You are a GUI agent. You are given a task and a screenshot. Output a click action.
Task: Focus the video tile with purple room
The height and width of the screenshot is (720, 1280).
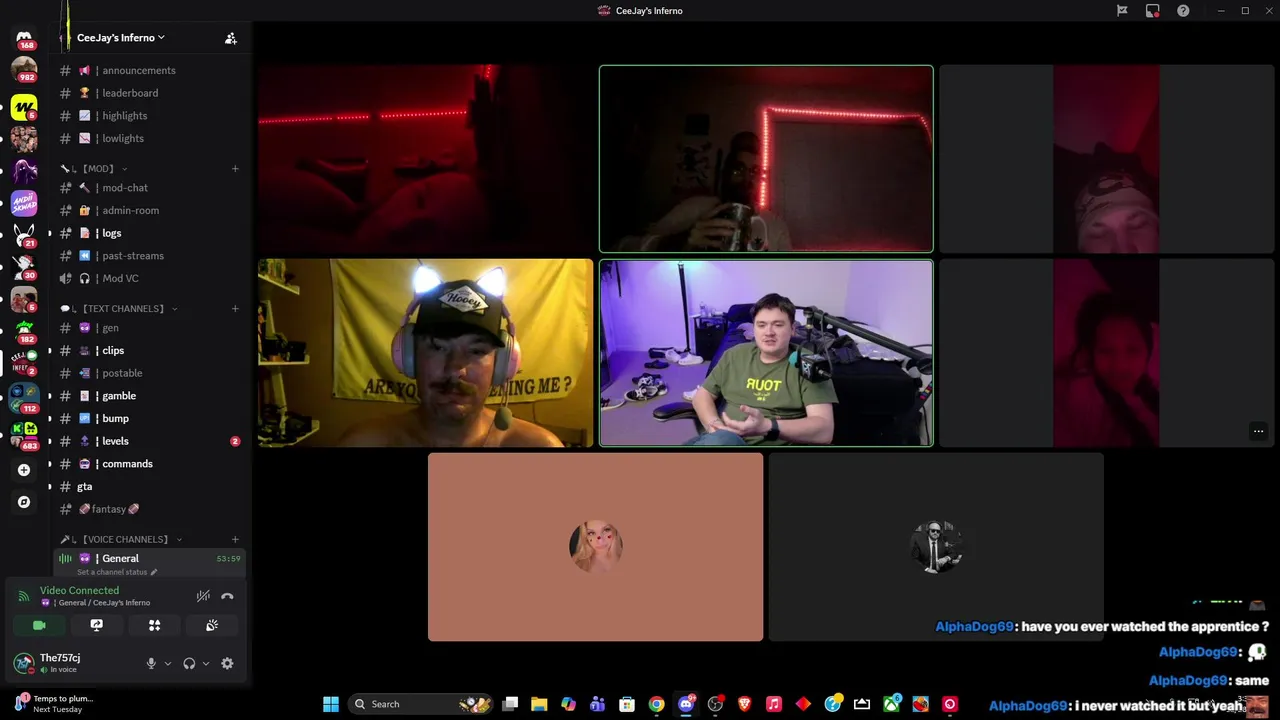[x=766, y=353]
